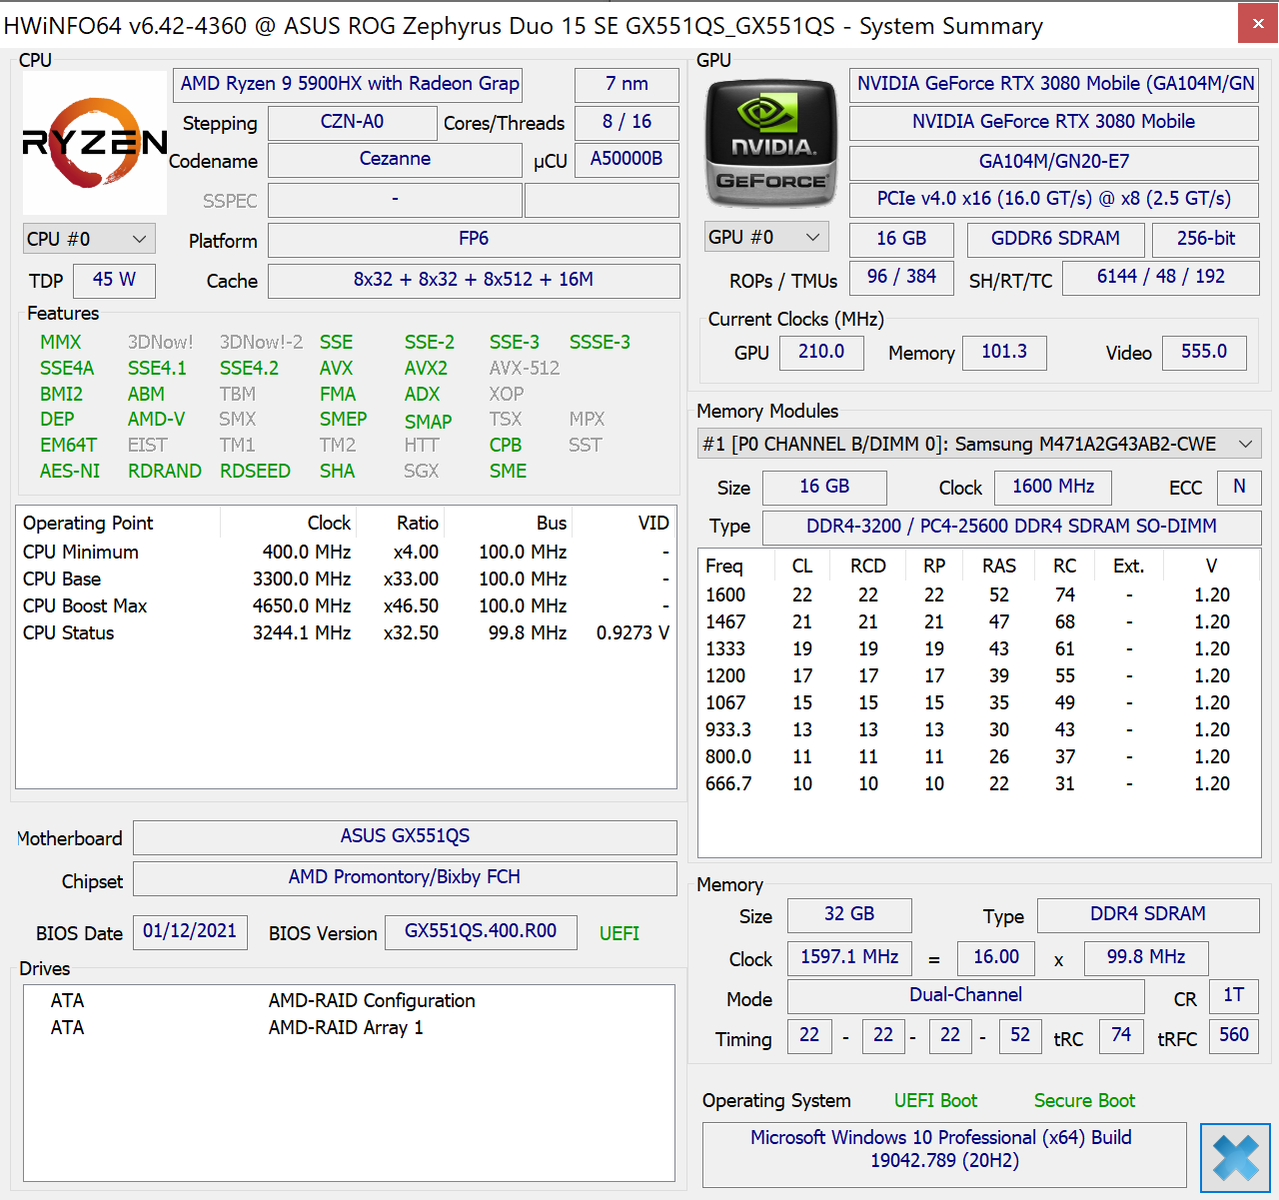The height and width of the screenshot is (1200, 1279).
Task: Click the ASUS GX551QS motherboard field
Action: [405, 837]
